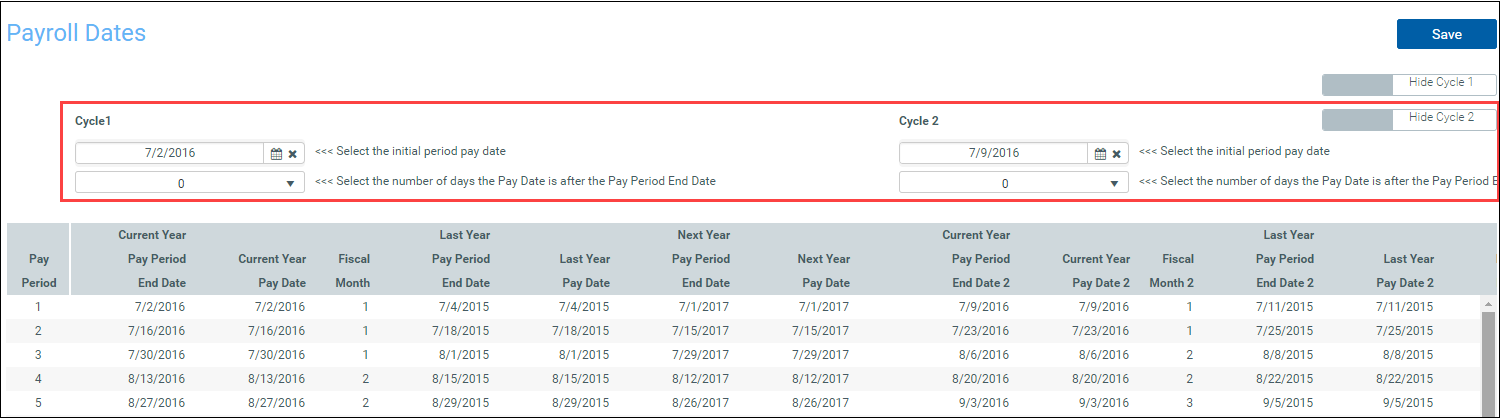
Task: Open calendar picker for Cycle 2 pay date
Action: 1100,154
